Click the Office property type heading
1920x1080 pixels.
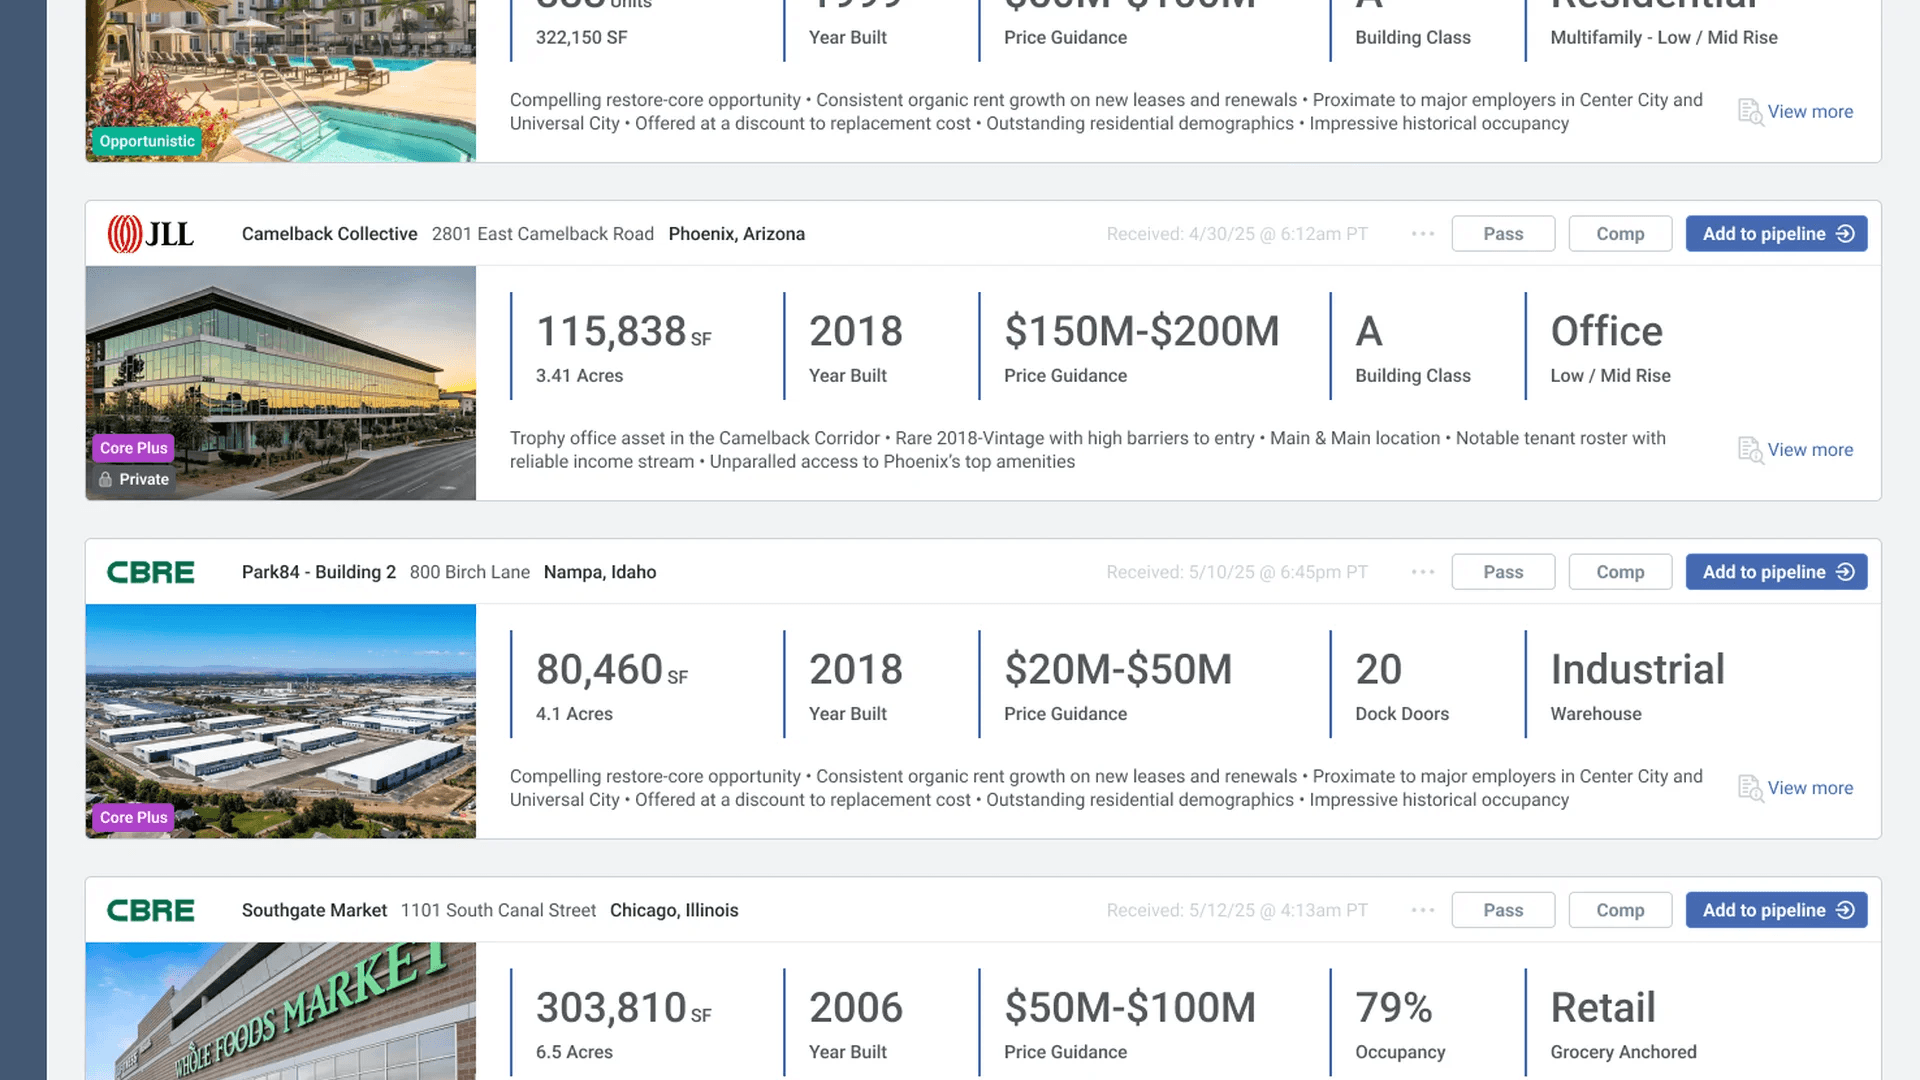coord(1607,331)
